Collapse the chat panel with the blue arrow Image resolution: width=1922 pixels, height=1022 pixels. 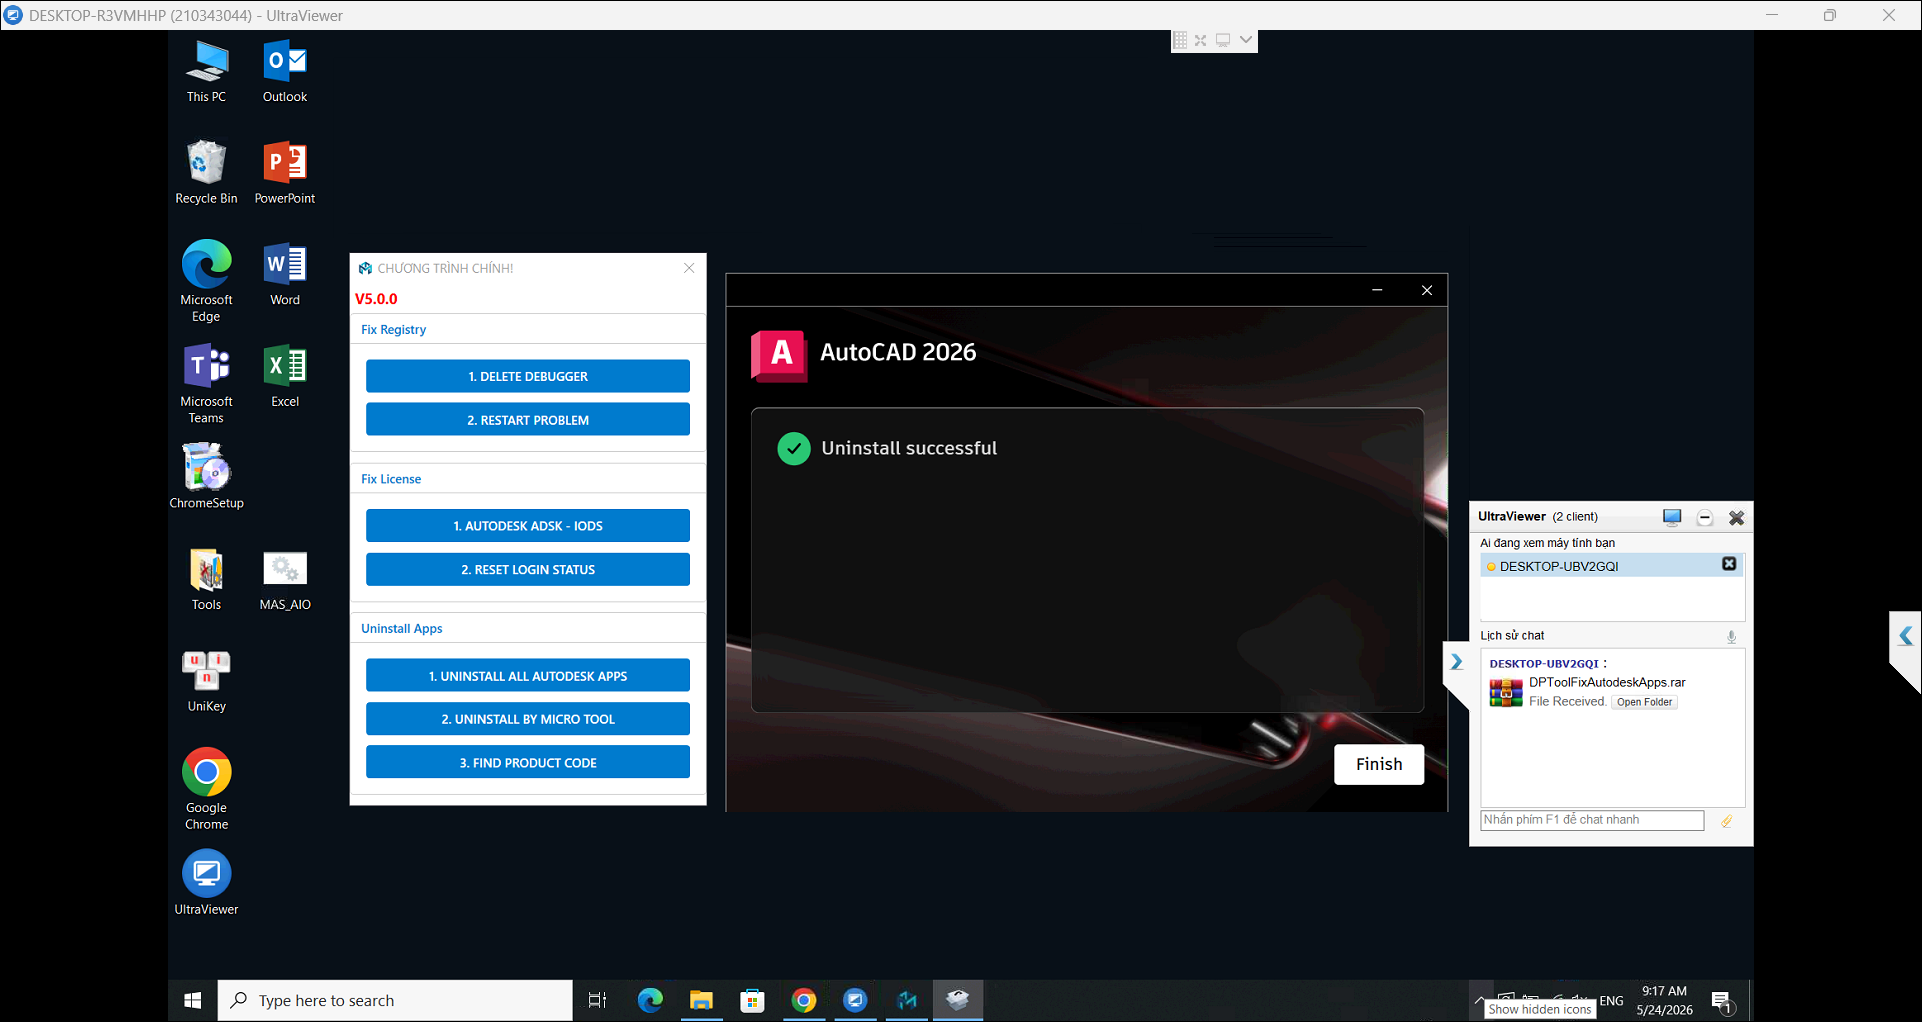coord(1456,662)
